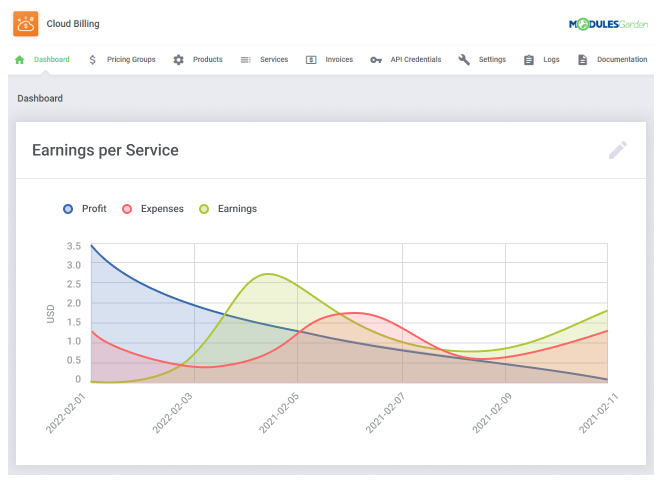The image size is (662, 486).
Task: Go to Pricing Groups tab
Action: point(131,60)
